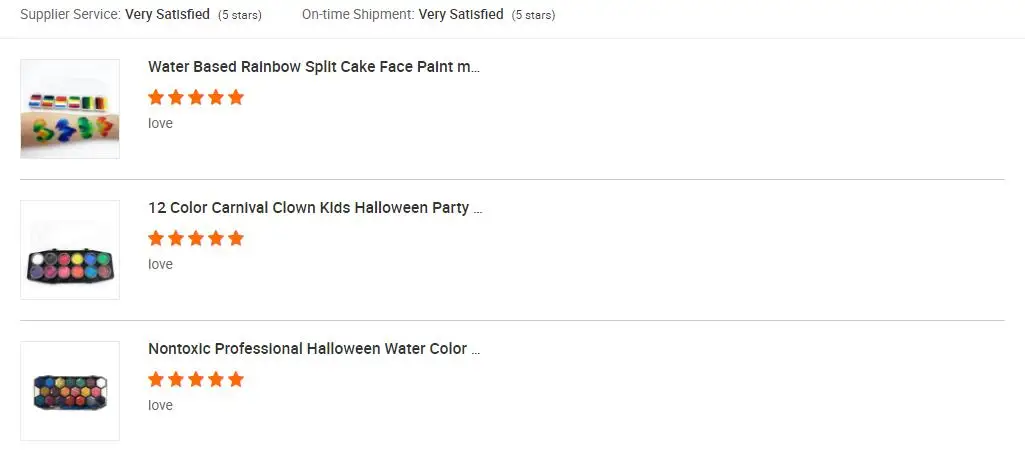
Task: Click On-time Shipment "Very Satisfied" rating text
Action: click(461, 15)
